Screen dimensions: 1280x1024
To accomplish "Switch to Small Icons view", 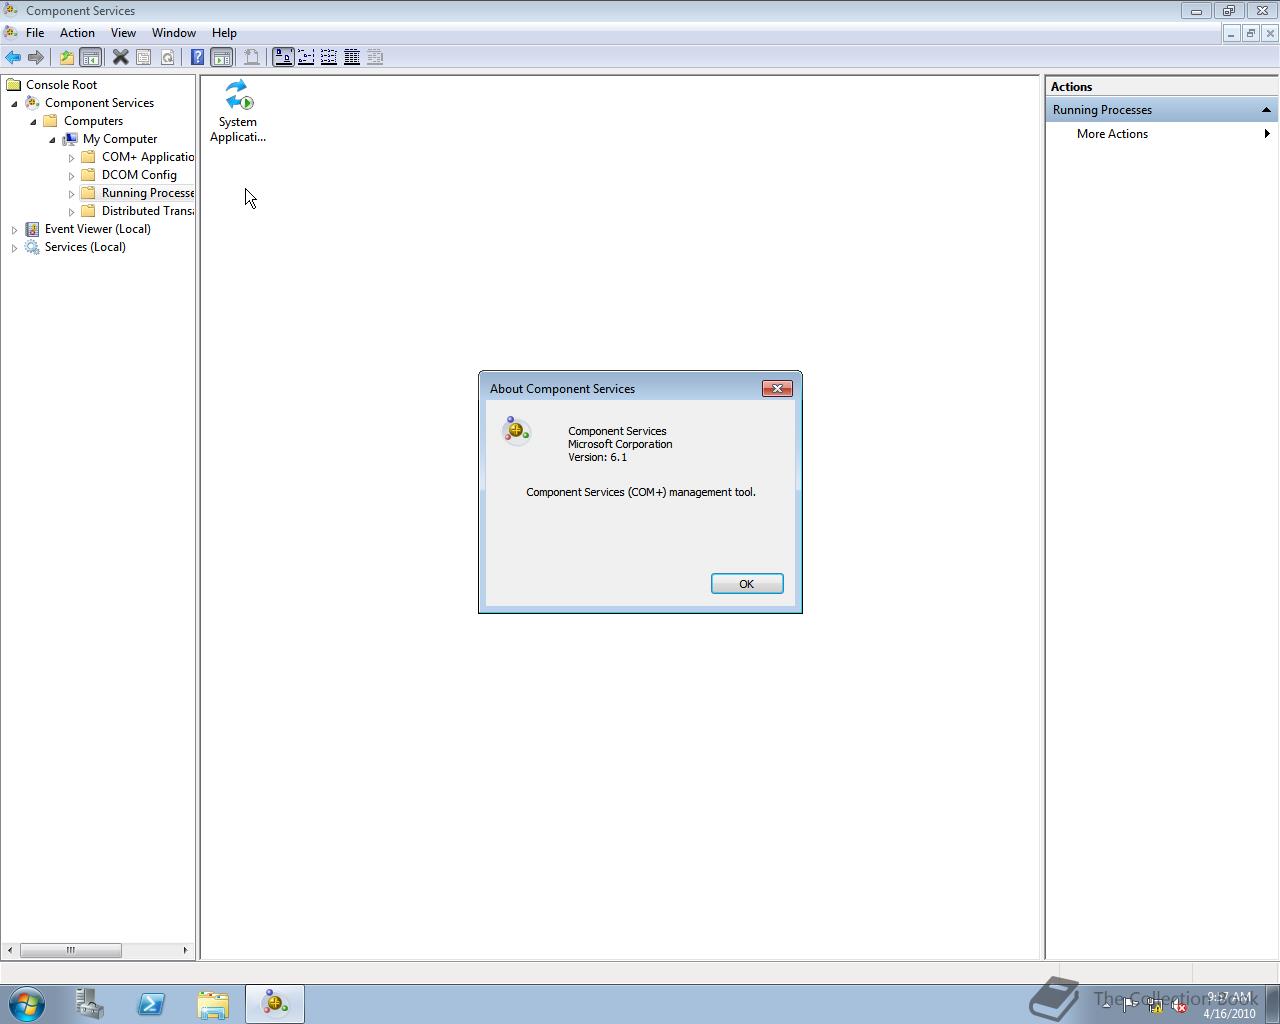I will pyautogui.click(x=306, y=57).
